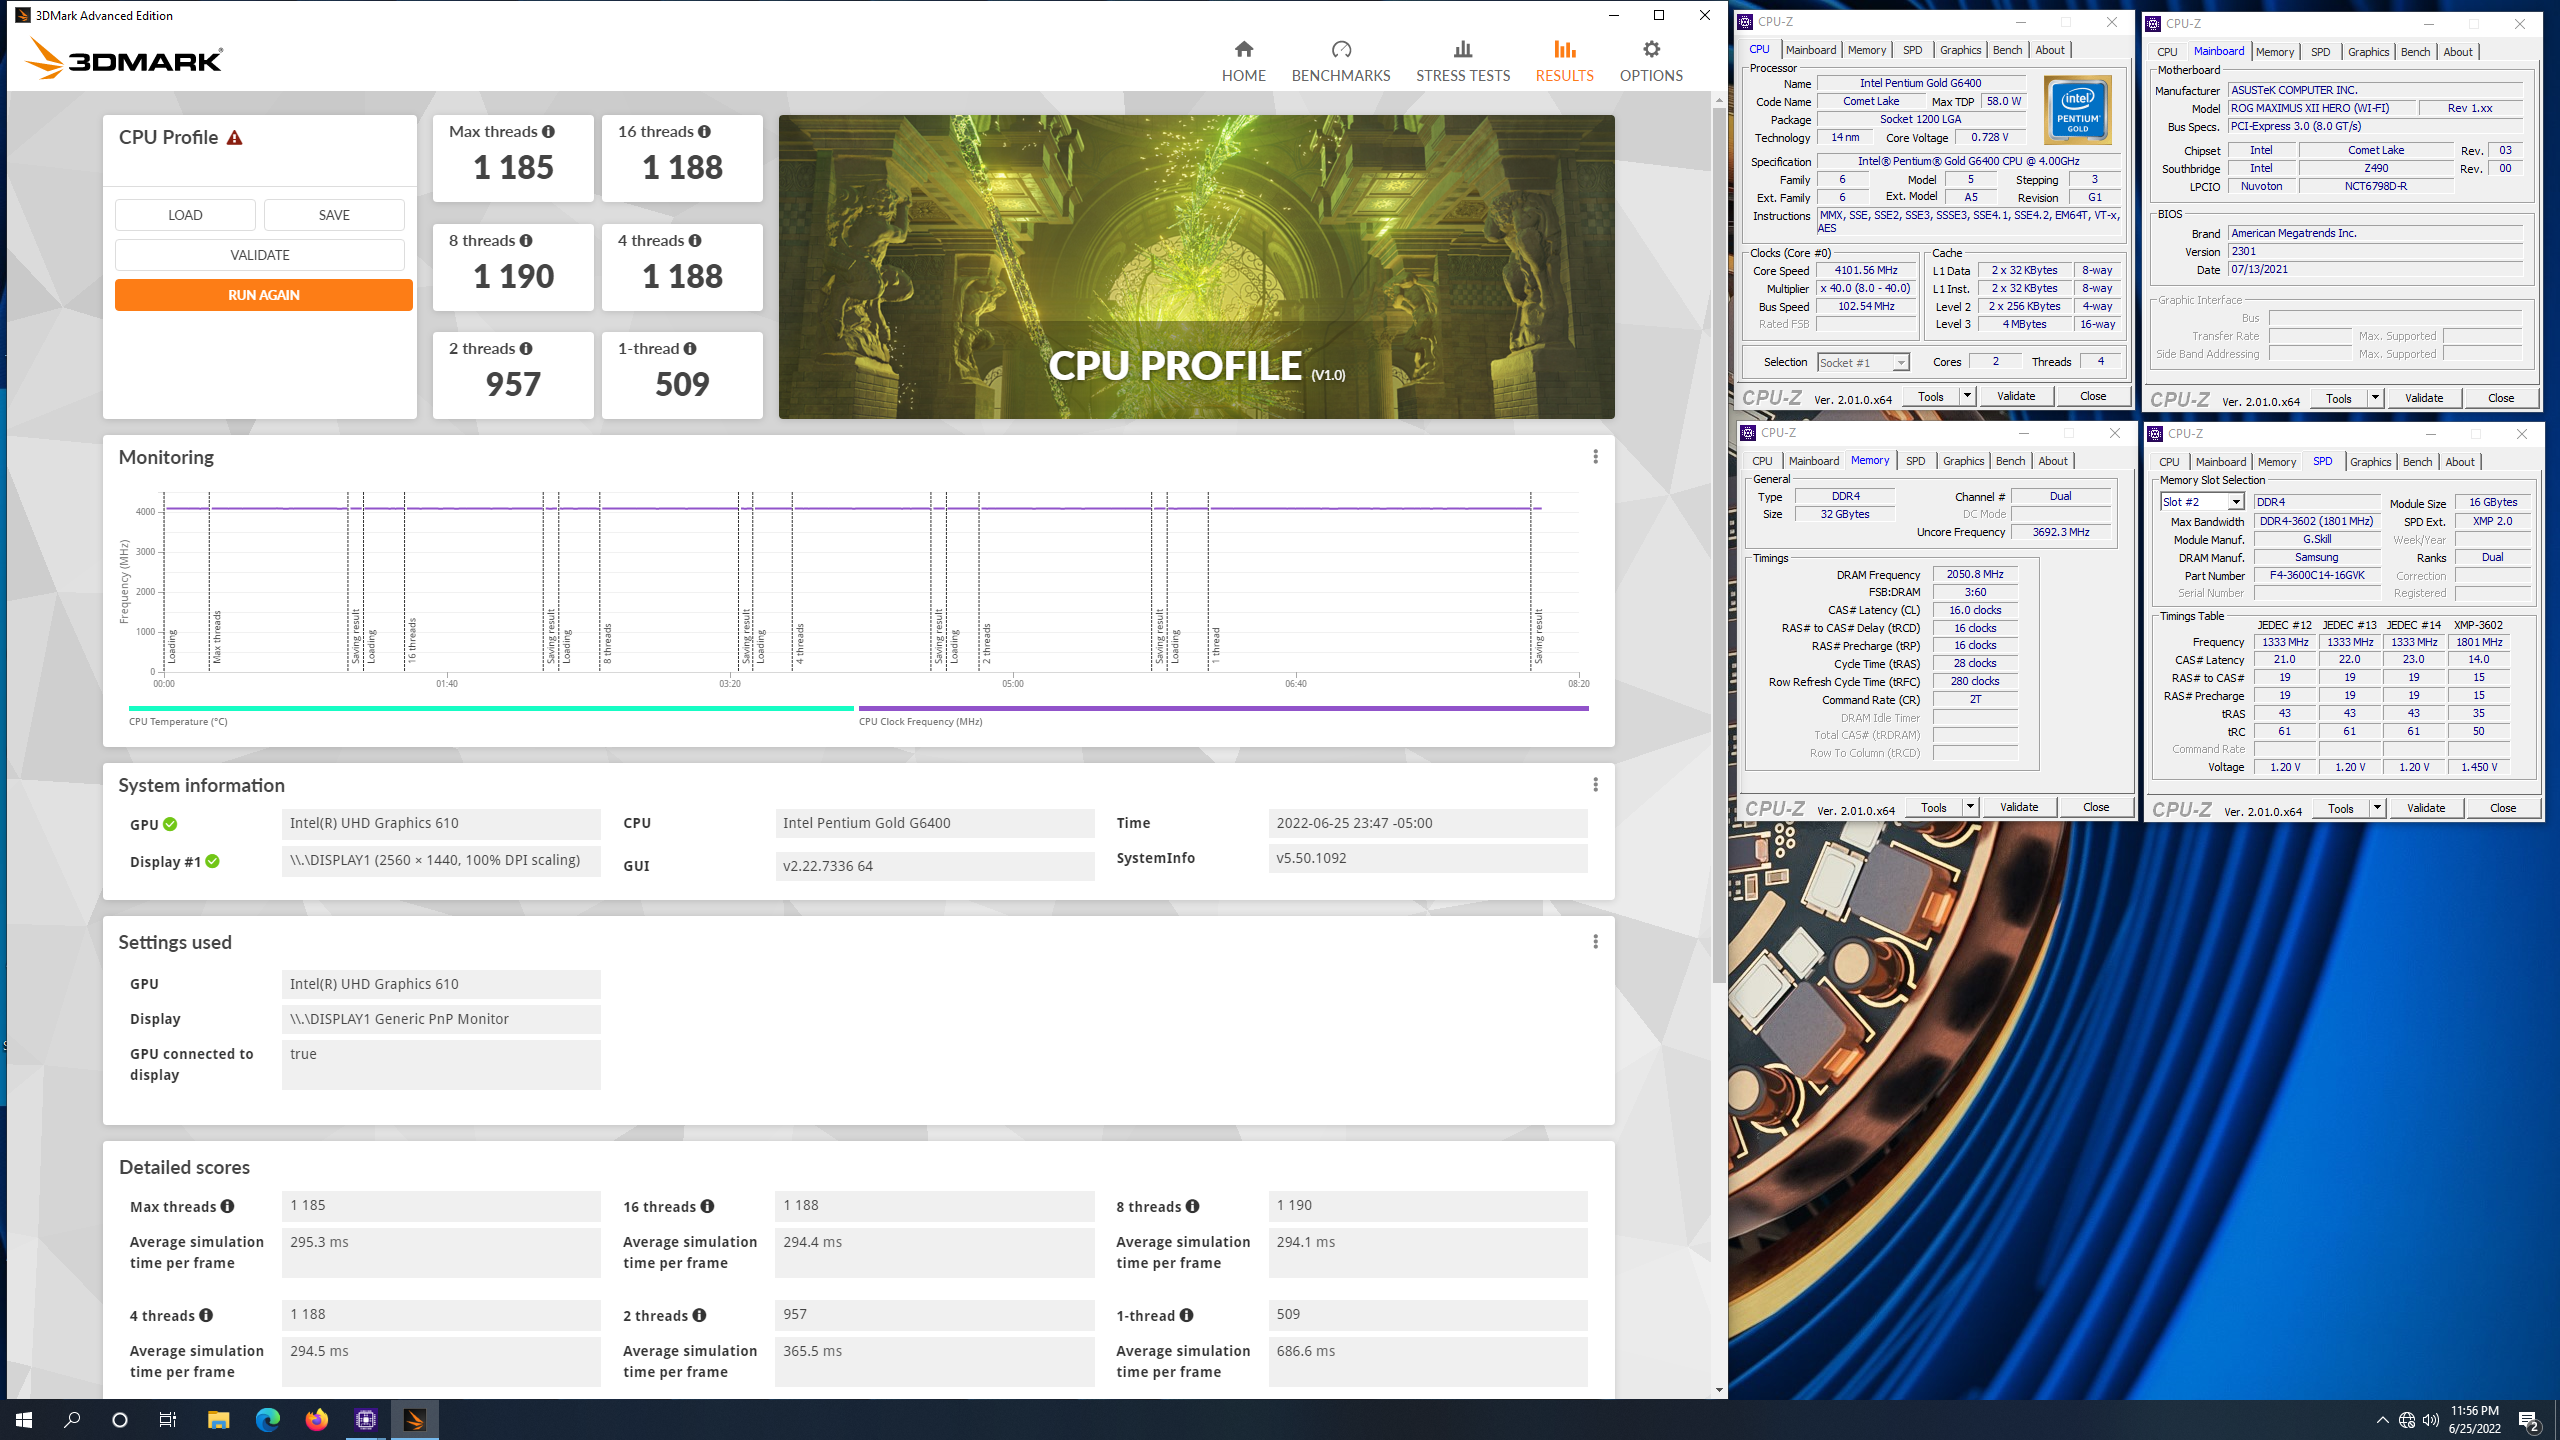Open the HOME icon in 3DMark navigation
The height and width of the screenshot is (1440, 2560).
pos(1243,49)
